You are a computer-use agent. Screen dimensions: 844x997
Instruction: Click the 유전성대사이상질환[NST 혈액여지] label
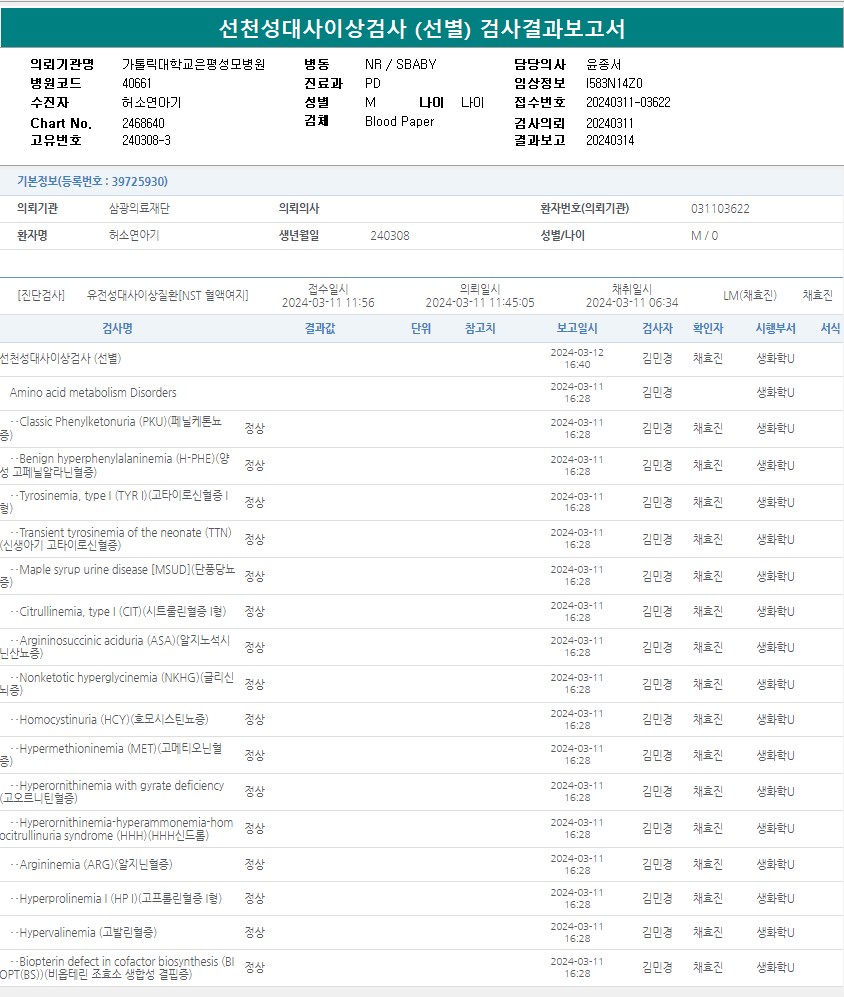168,295
